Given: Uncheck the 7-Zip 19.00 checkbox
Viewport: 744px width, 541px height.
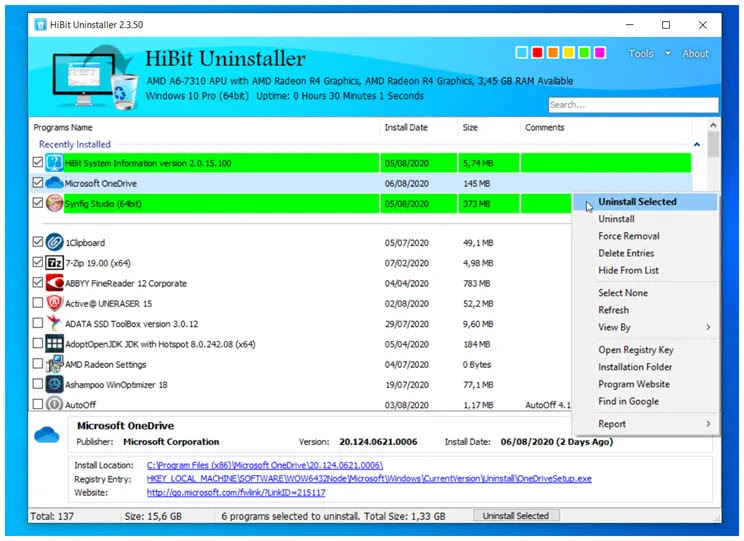Looking at the screenshot, I should click(37, 262).
